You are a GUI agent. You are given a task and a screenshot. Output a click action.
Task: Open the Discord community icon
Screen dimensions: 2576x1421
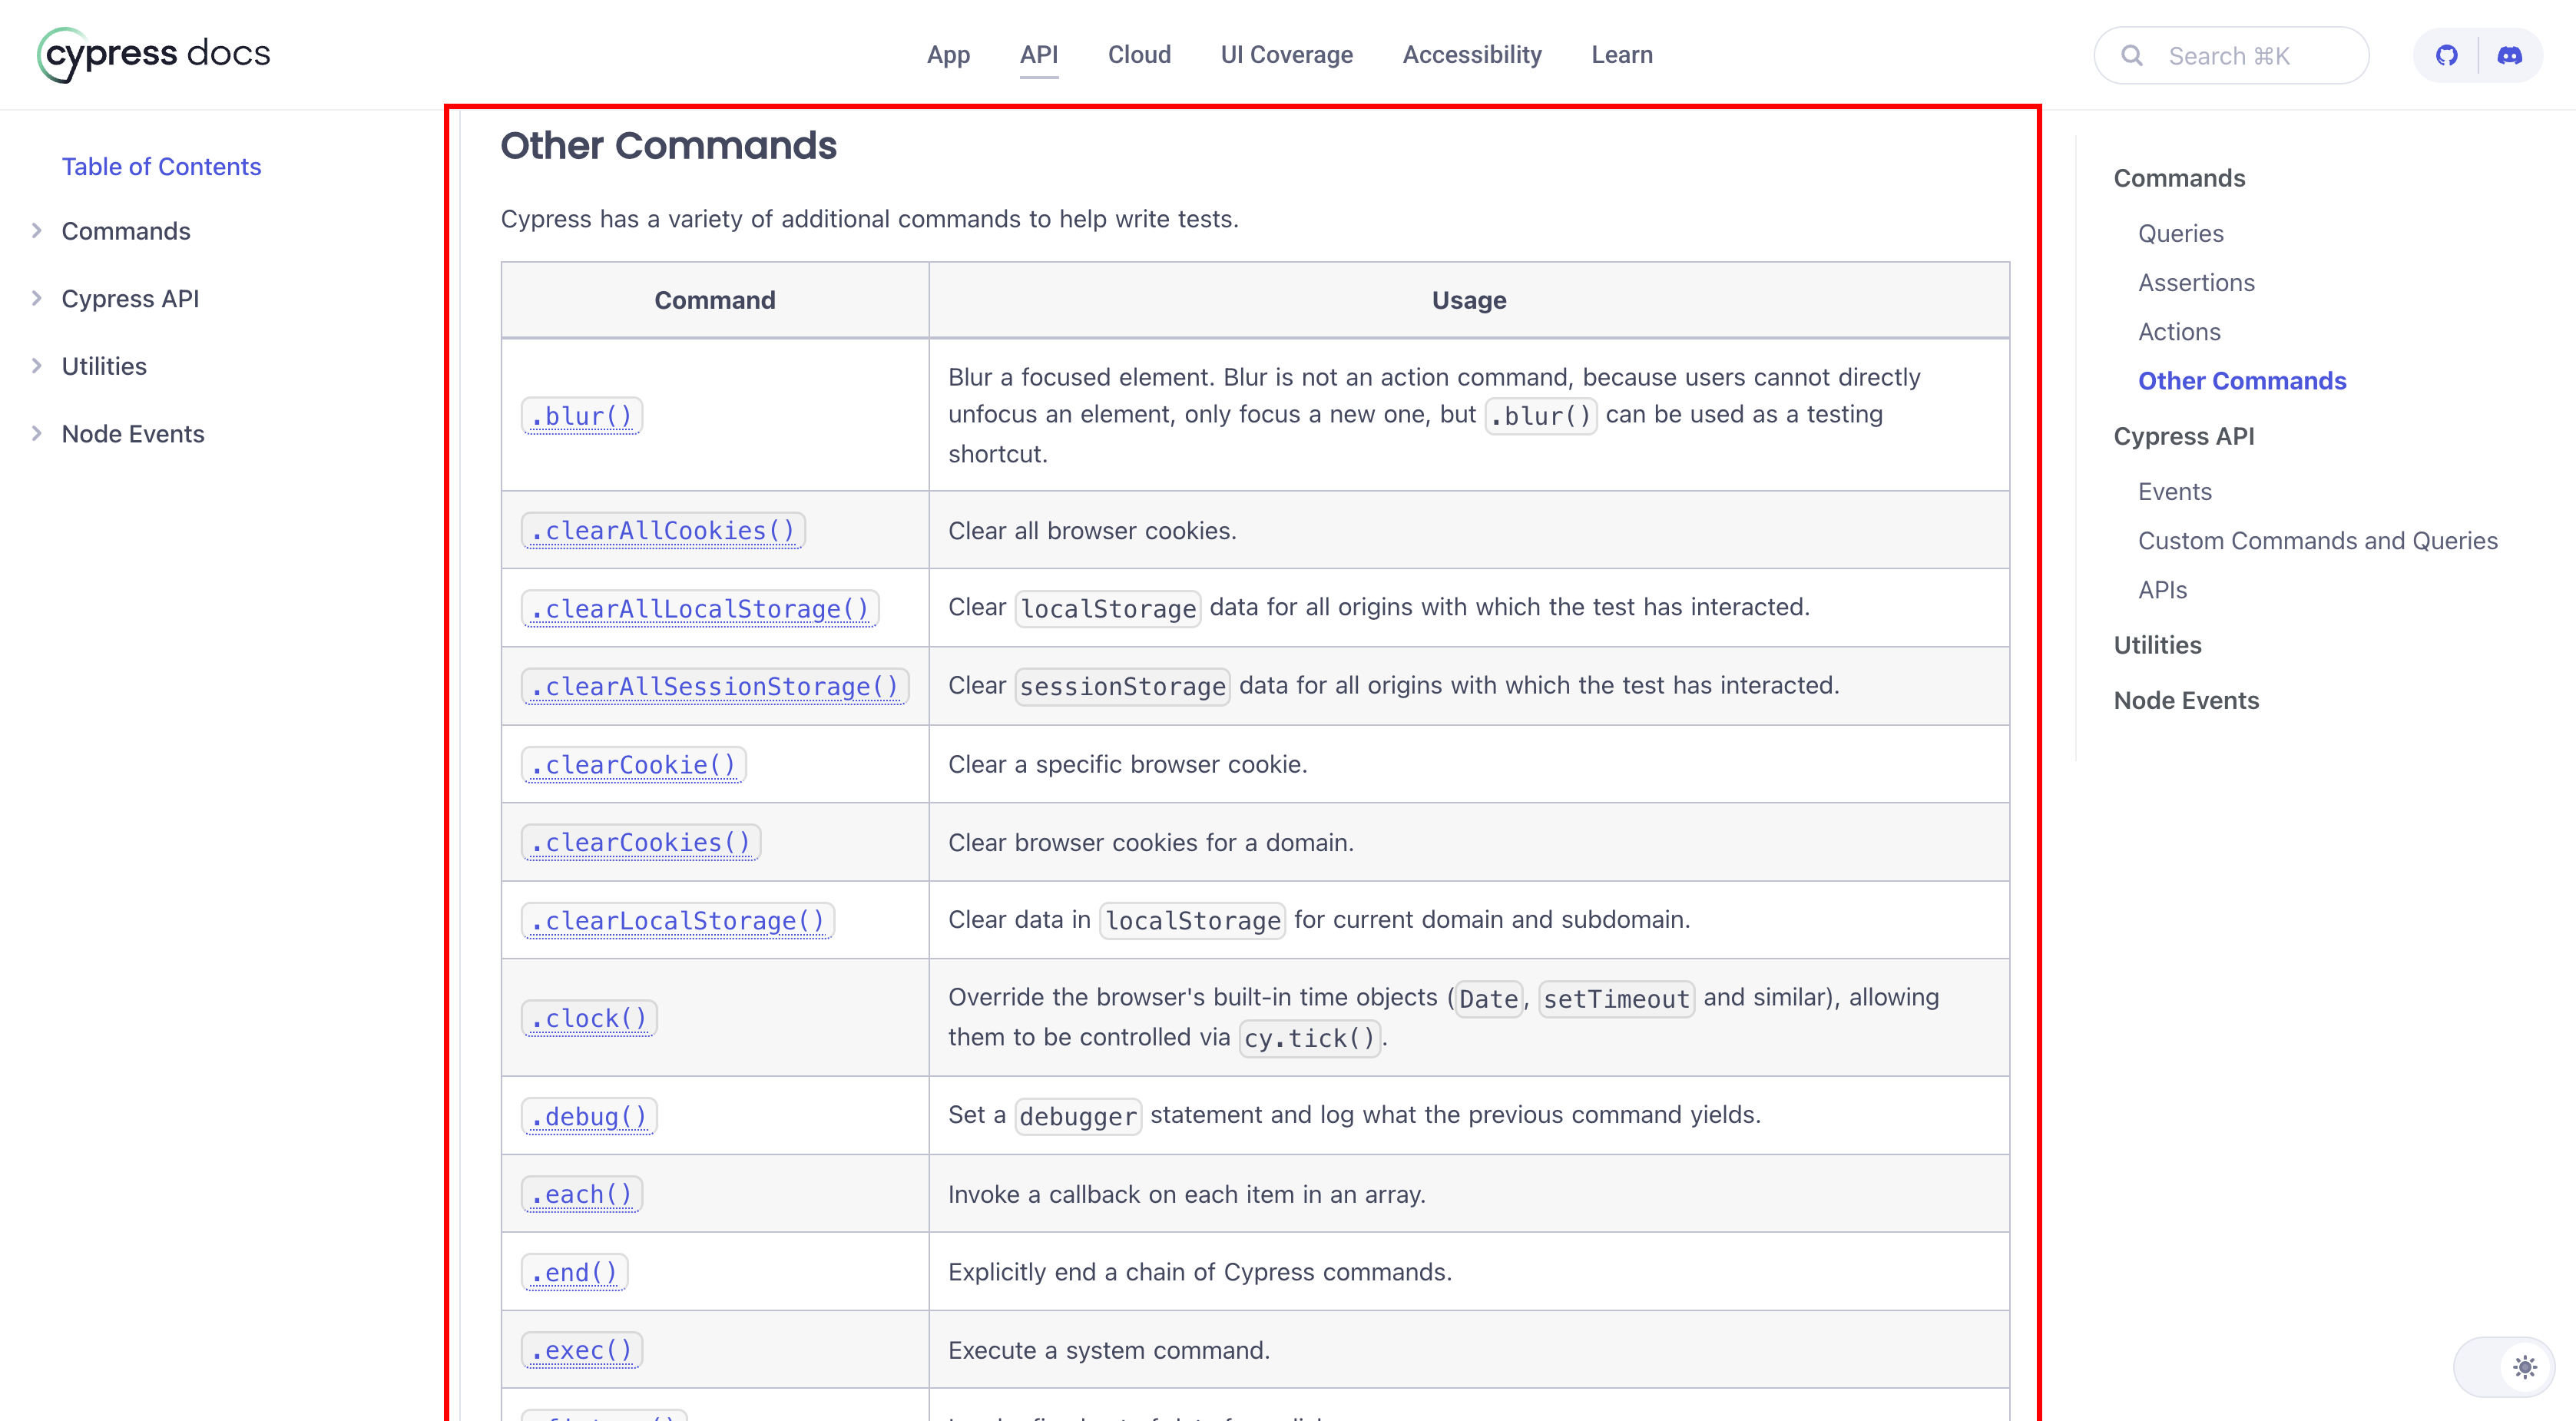coord(2509,56)
